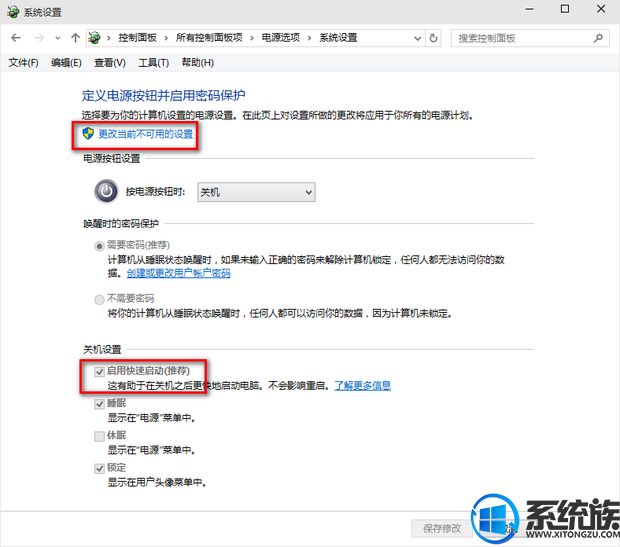Open the 查看(V) menu

110,62
